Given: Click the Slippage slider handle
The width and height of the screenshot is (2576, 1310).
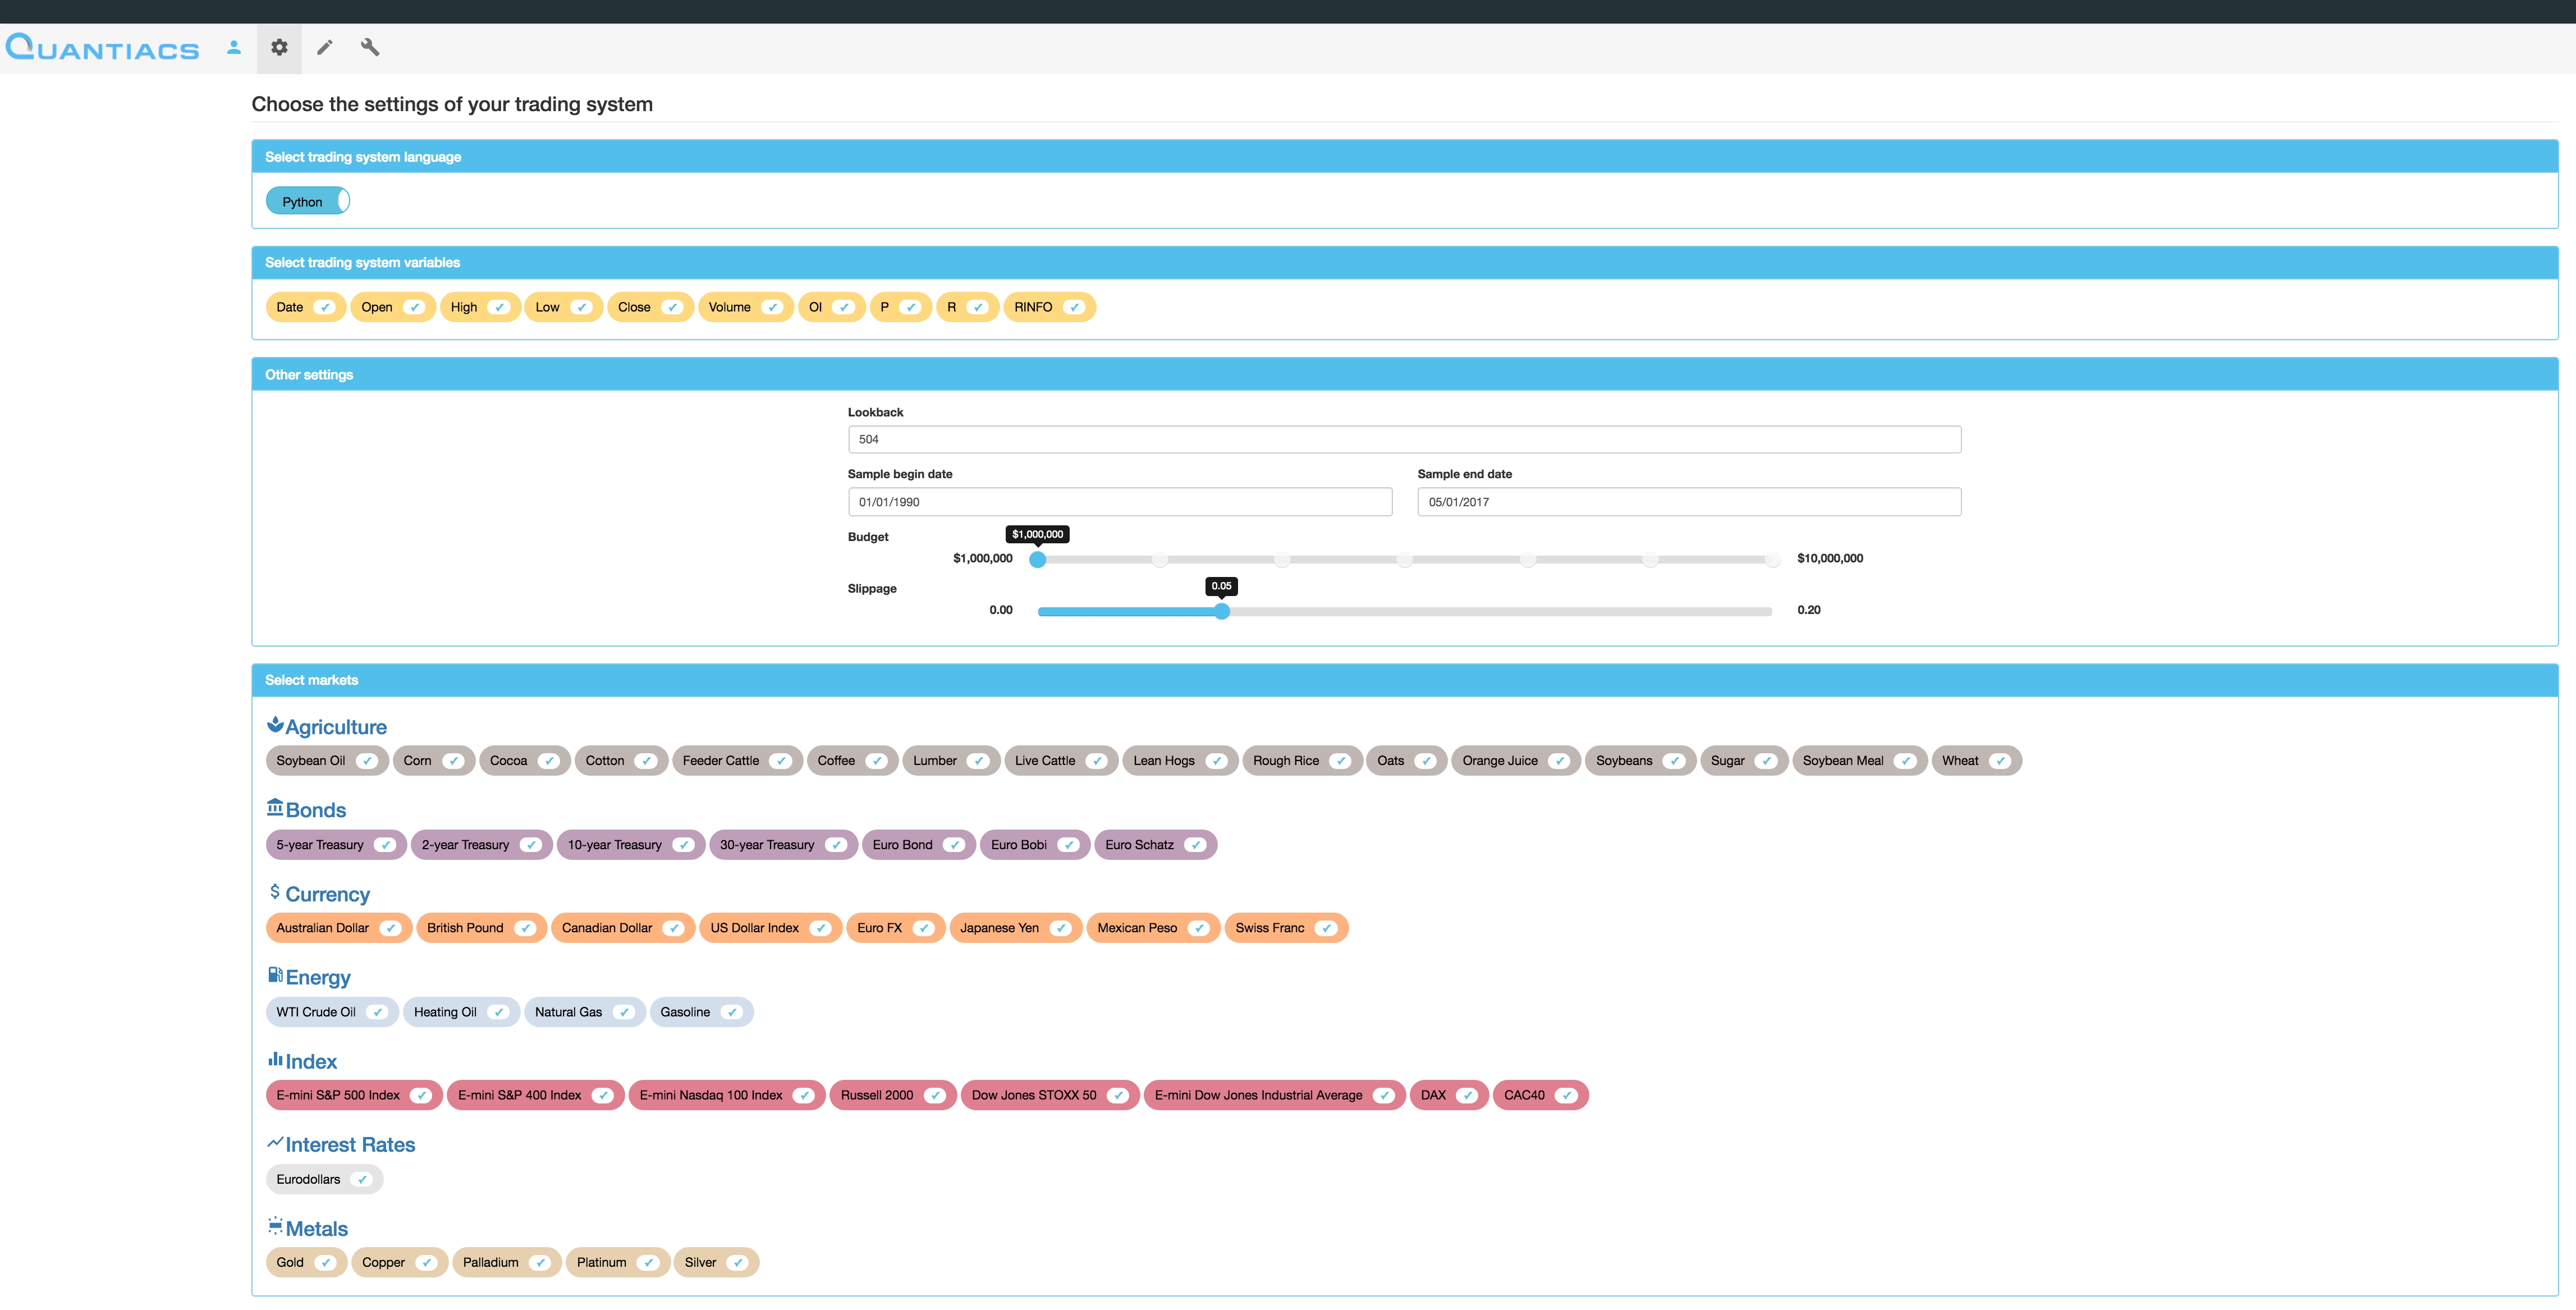Looking at the screenshot, I should (x=1221, y=611).
